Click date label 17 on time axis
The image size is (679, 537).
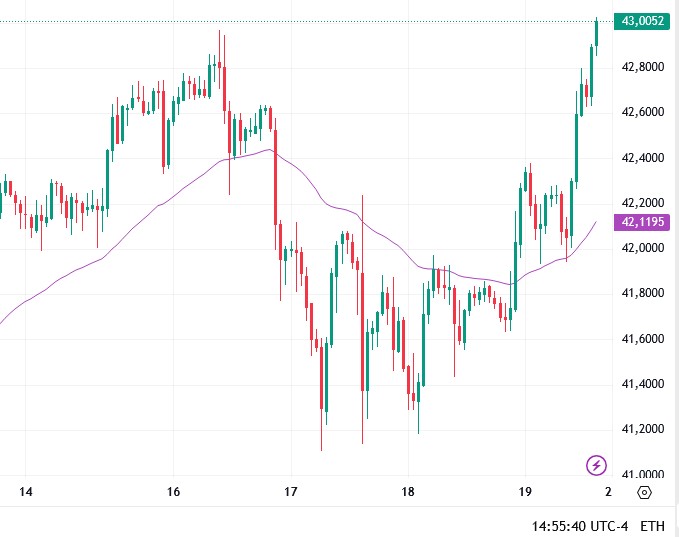coord(291,492)
